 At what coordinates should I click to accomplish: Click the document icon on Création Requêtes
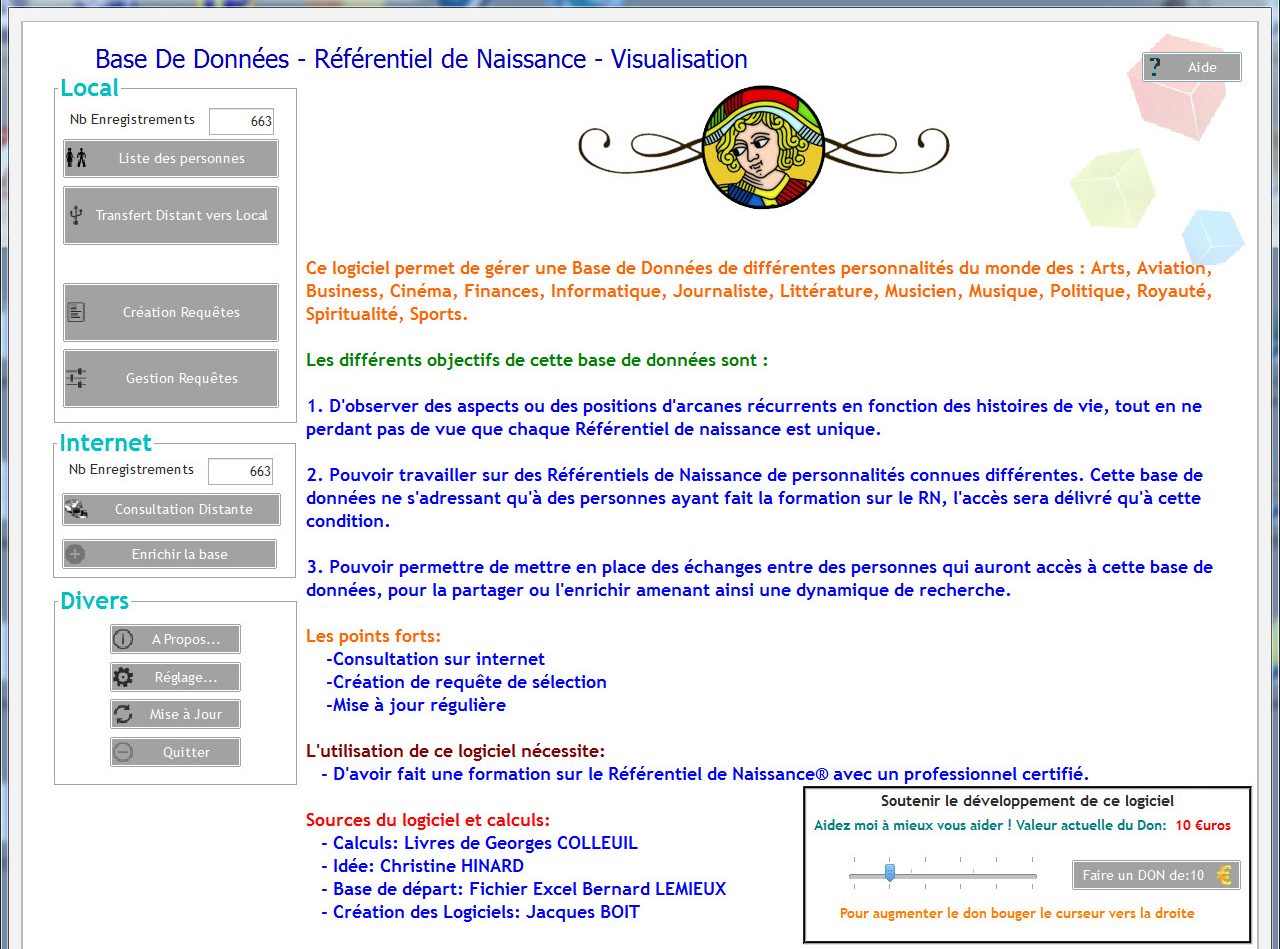pos(76,312)
